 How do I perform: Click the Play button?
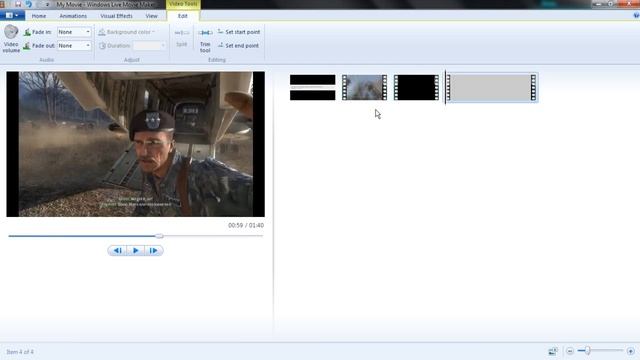(x=136, y=251)
